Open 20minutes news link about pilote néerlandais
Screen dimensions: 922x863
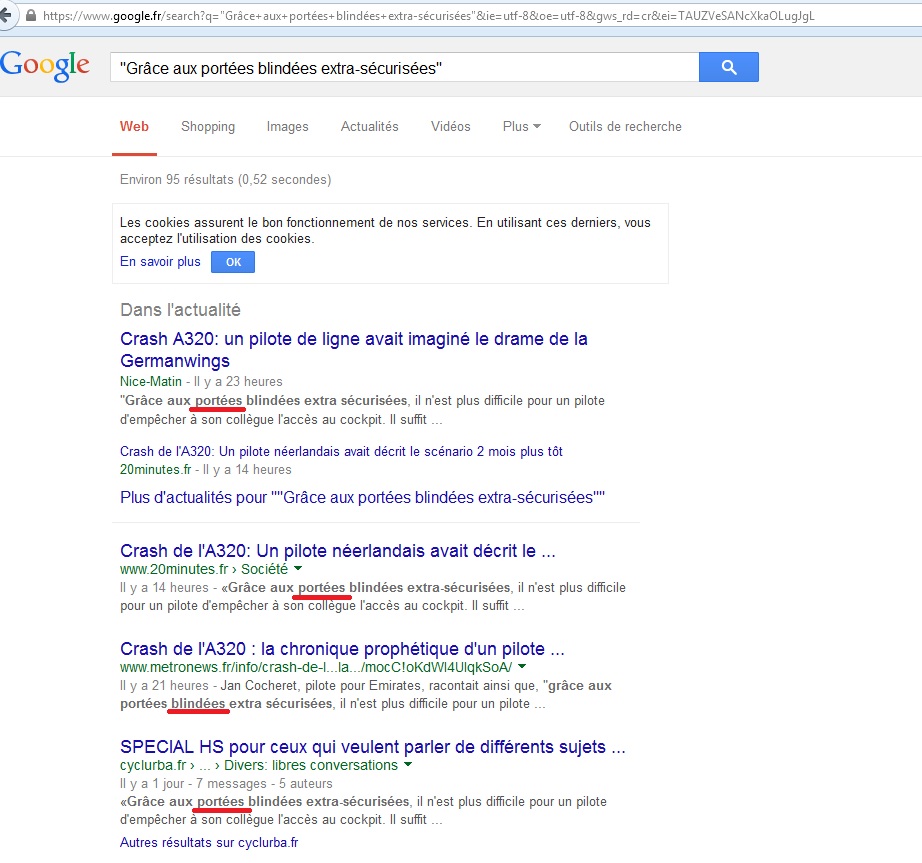[x=341, y=451]
